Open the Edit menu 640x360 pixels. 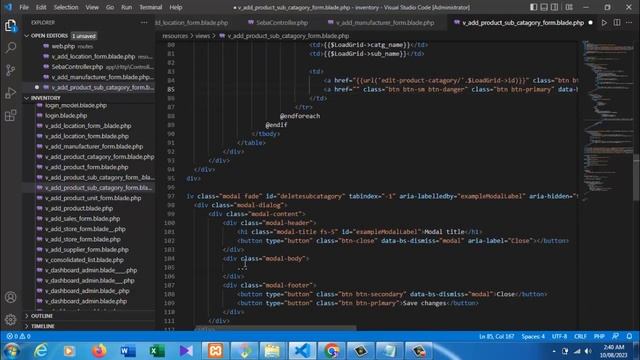click(x=41, y=7)
